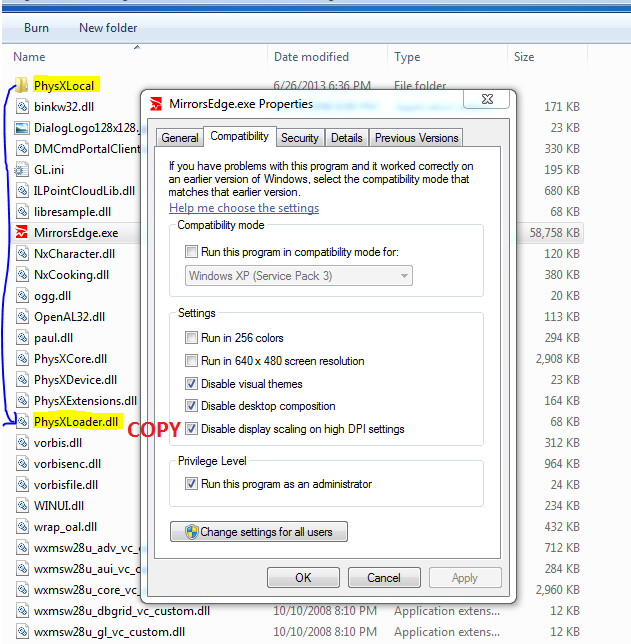Click the PhysXLoader.dll file name text
Image resolution: width=631 pixels, height=644 pixels.
click(76, 421)
